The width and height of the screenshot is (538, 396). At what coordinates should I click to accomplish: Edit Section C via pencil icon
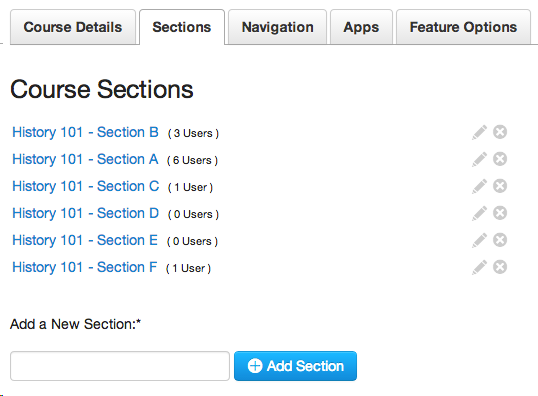[479, 186]
